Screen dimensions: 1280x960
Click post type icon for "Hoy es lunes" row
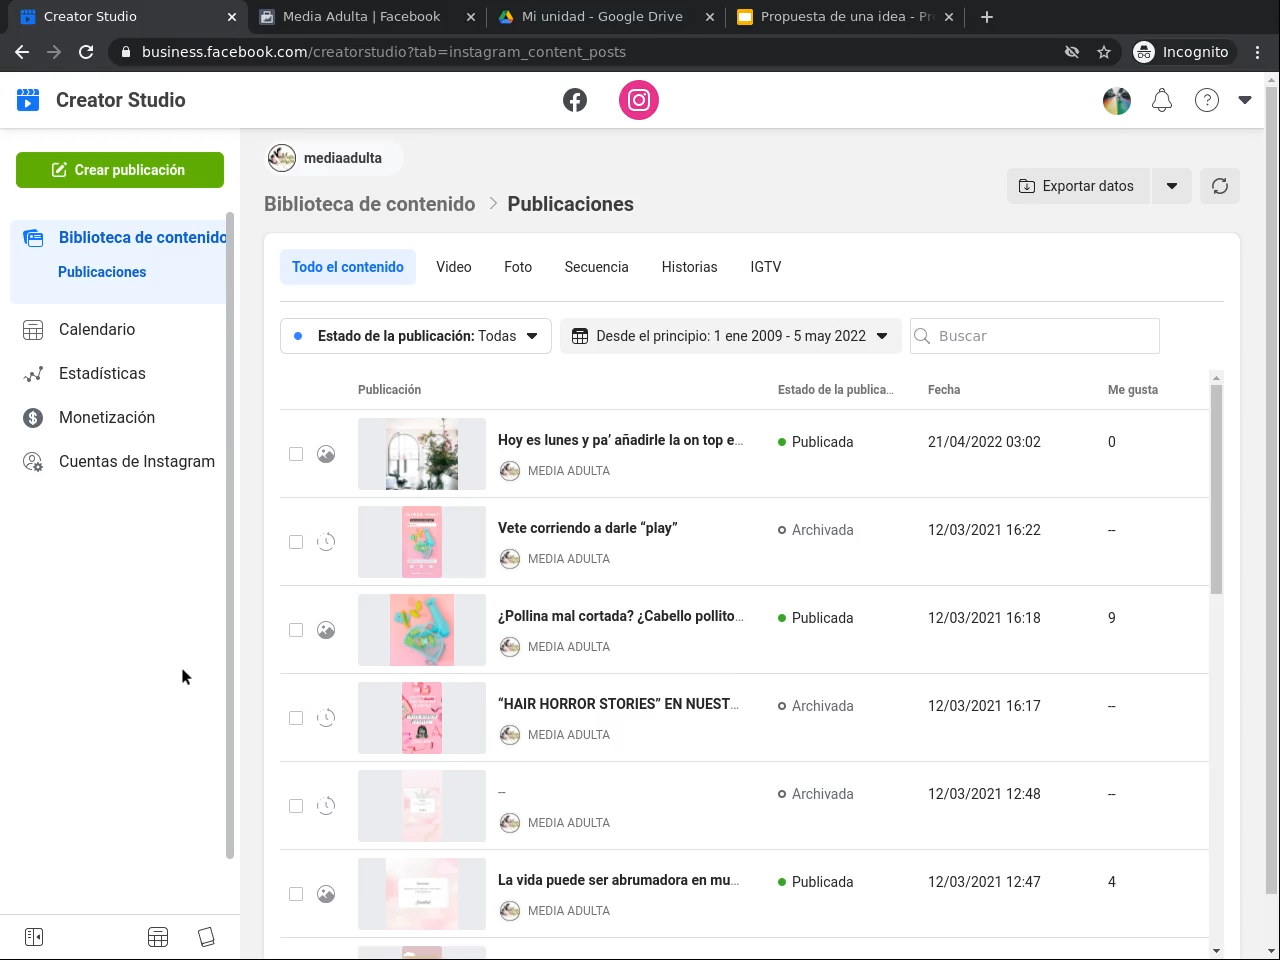coord(326,454)
